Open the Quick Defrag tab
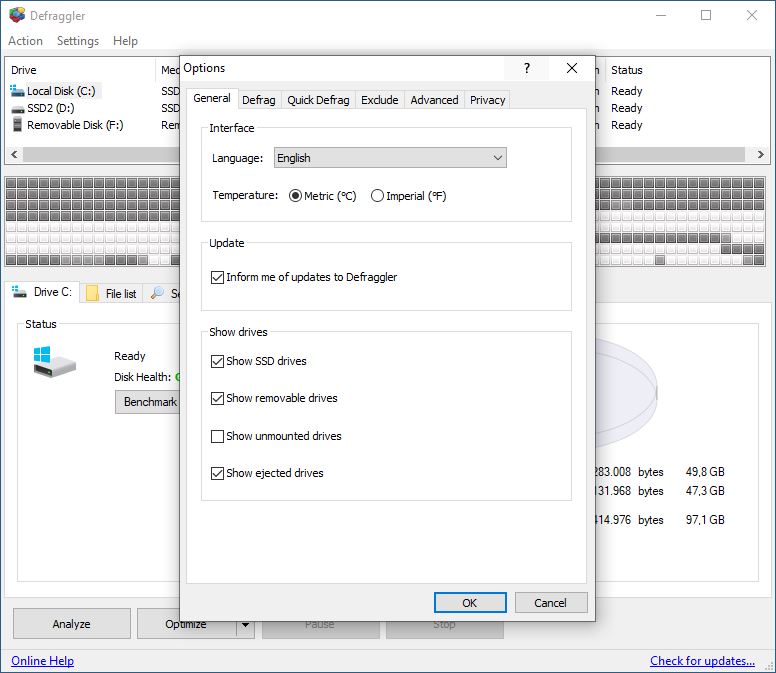 (318, 100)
